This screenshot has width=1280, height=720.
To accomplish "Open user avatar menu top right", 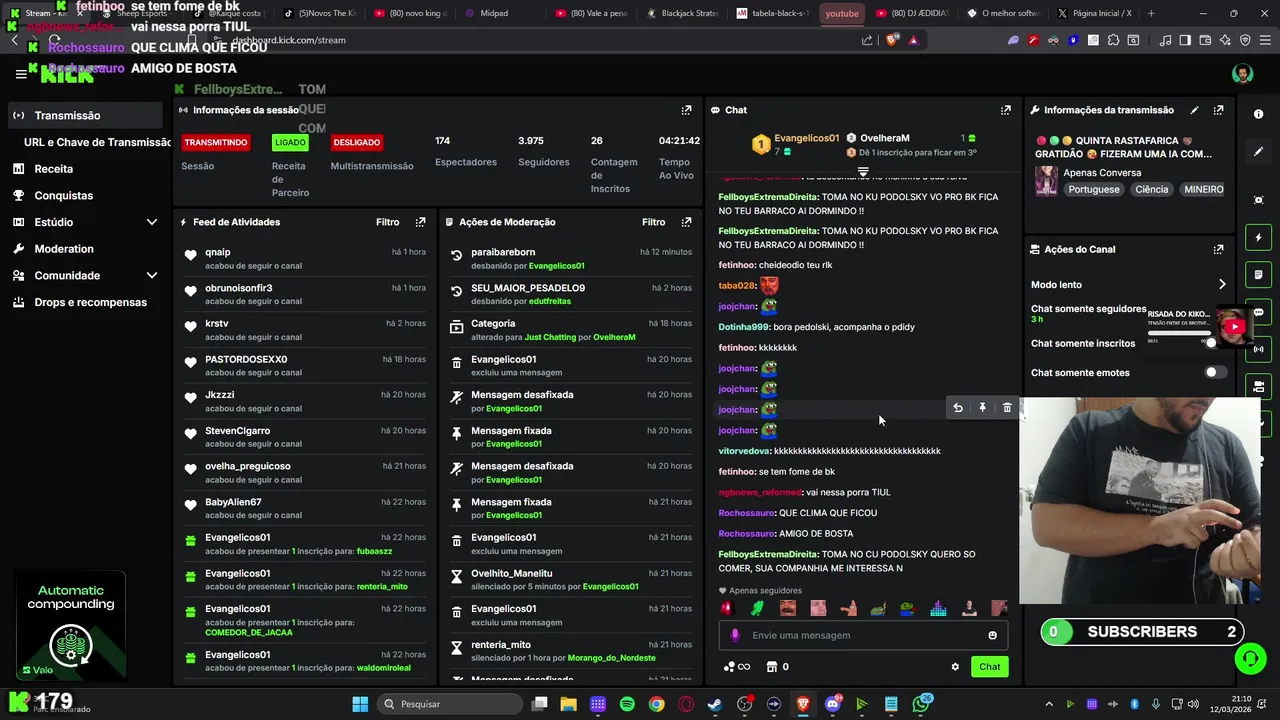I will (x=1242, y=74).
